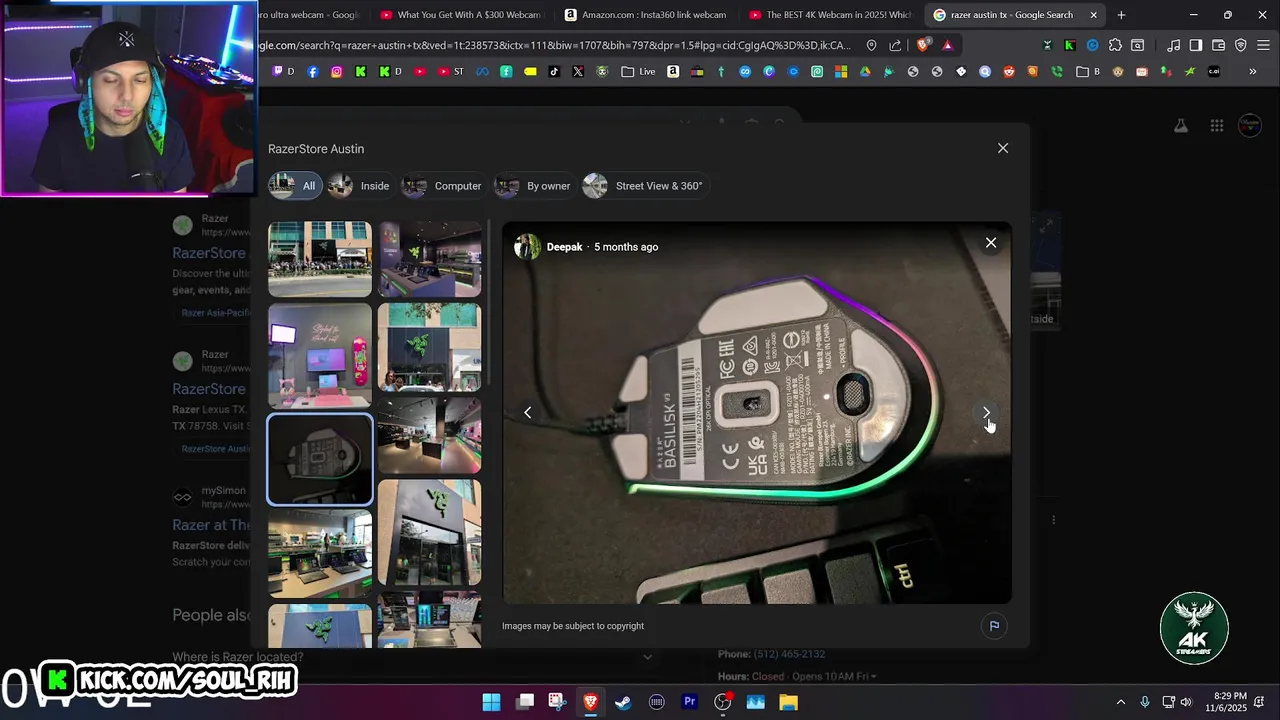This screenshot has height=720, width=1280.
Task: Open the selected mouse underside thumbnail
Action: point(320,459)
